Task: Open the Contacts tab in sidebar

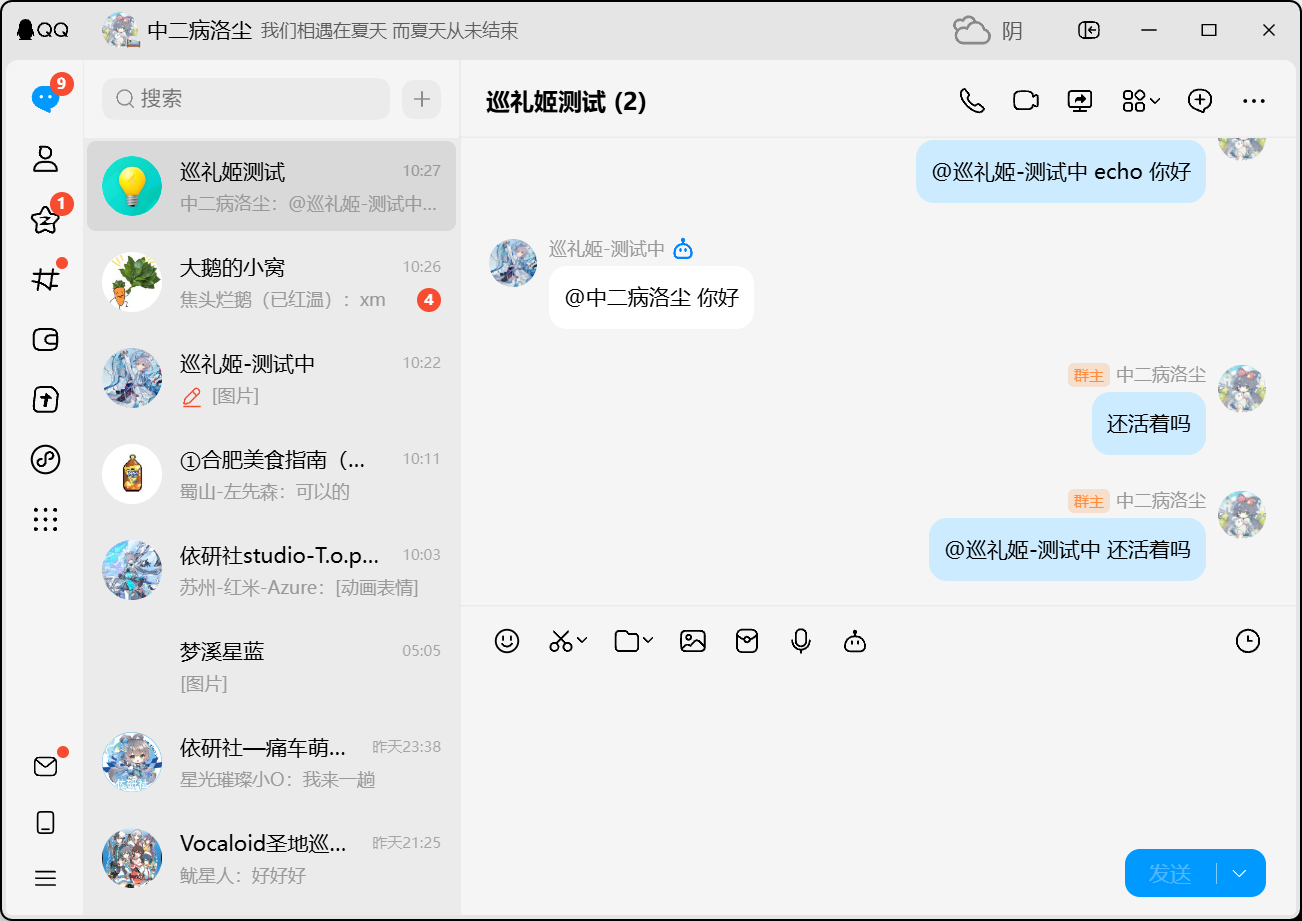Action: tap(45, 158)
